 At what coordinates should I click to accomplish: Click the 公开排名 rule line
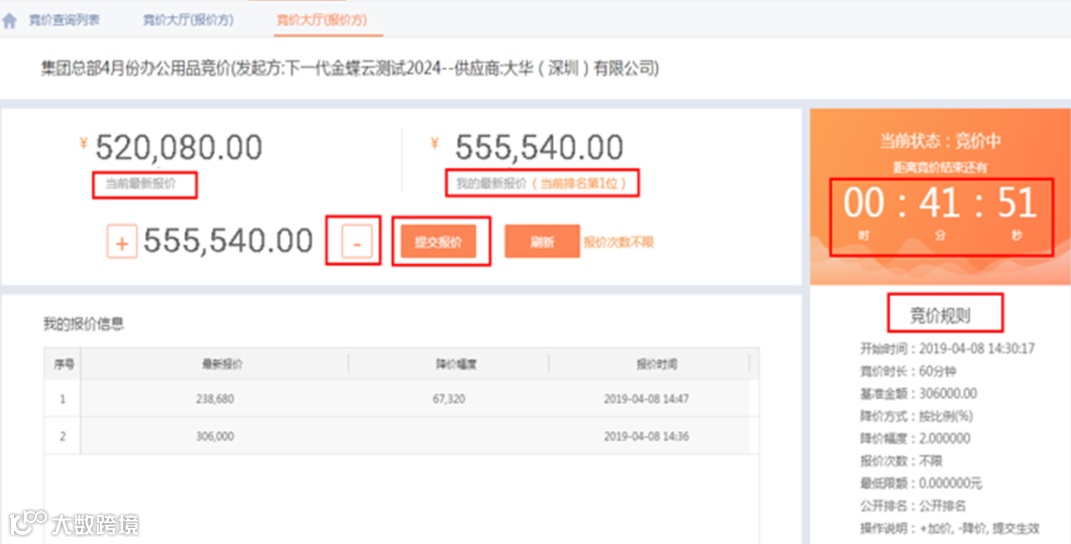pyautogui.click(x=913, y=506)
